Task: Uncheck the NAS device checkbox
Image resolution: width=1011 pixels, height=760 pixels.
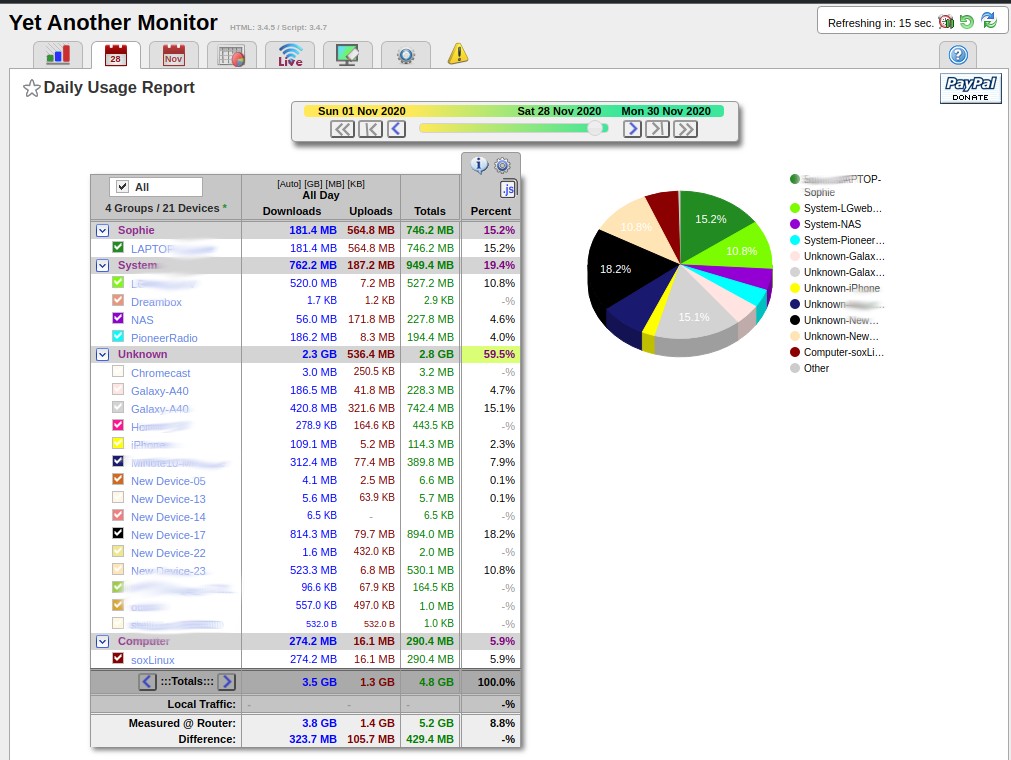Action: pos(118,319)
